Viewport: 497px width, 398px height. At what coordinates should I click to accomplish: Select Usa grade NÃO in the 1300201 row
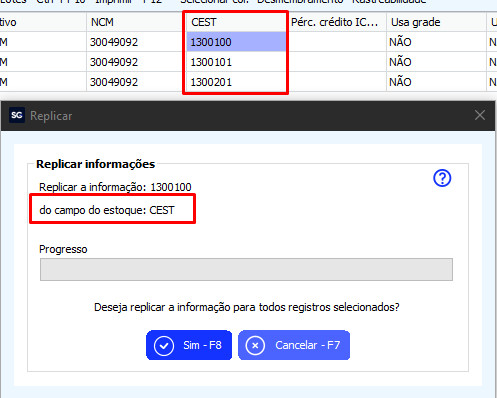(x=436, y=82)
